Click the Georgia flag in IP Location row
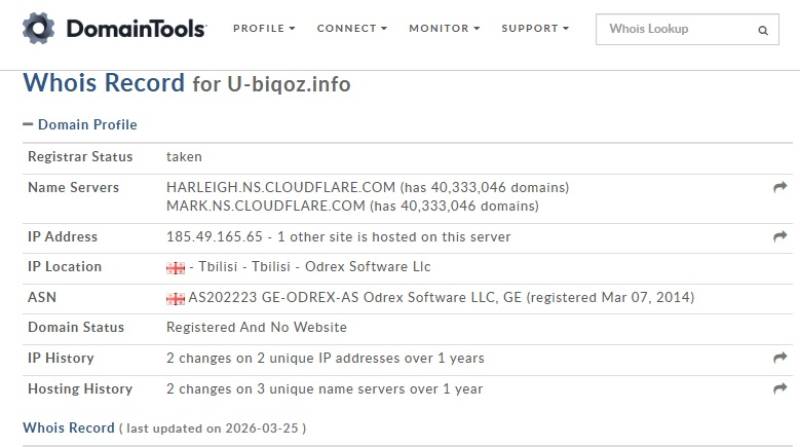Viewport: 800px width, 447px height. (176, 267)
